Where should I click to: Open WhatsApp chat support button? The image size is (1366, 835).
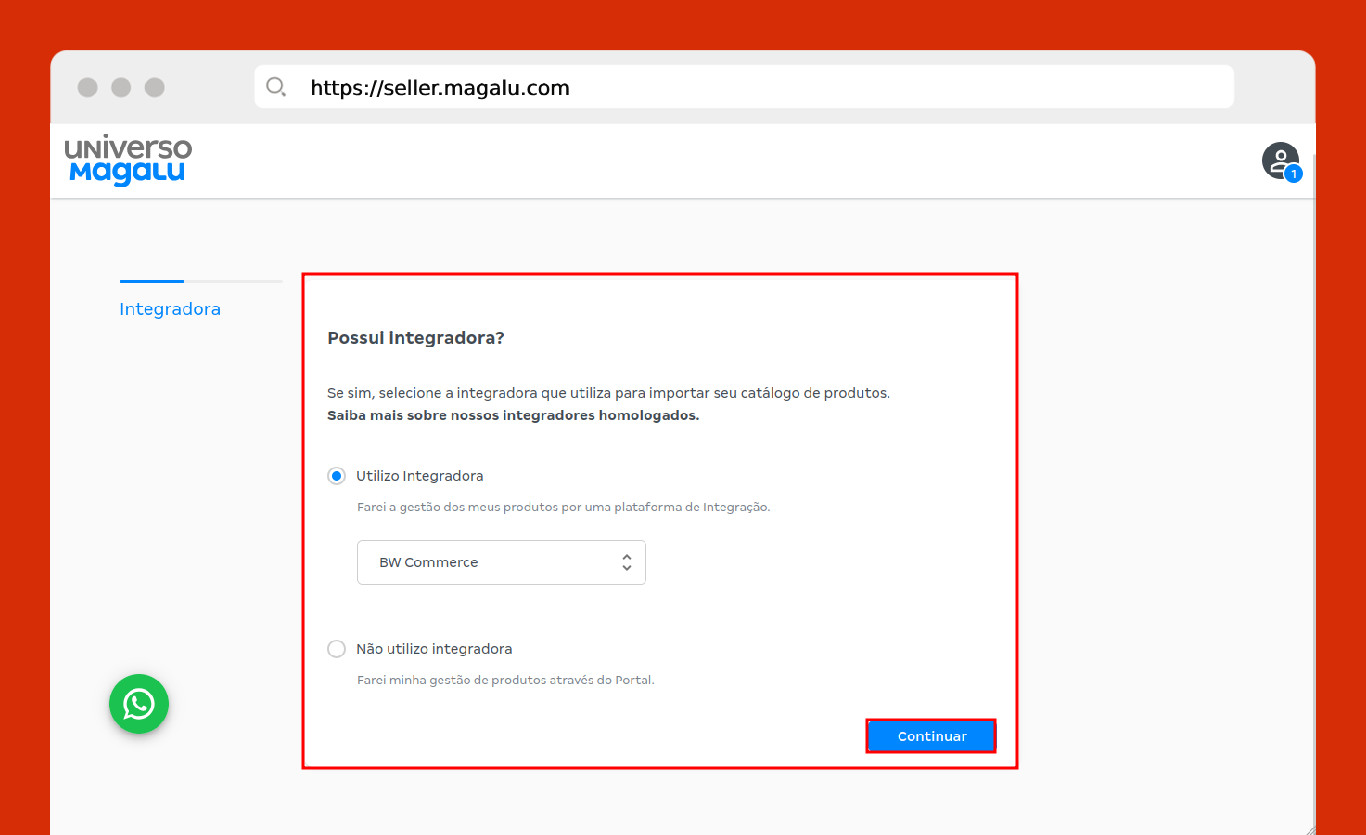(x=139, y=704)
